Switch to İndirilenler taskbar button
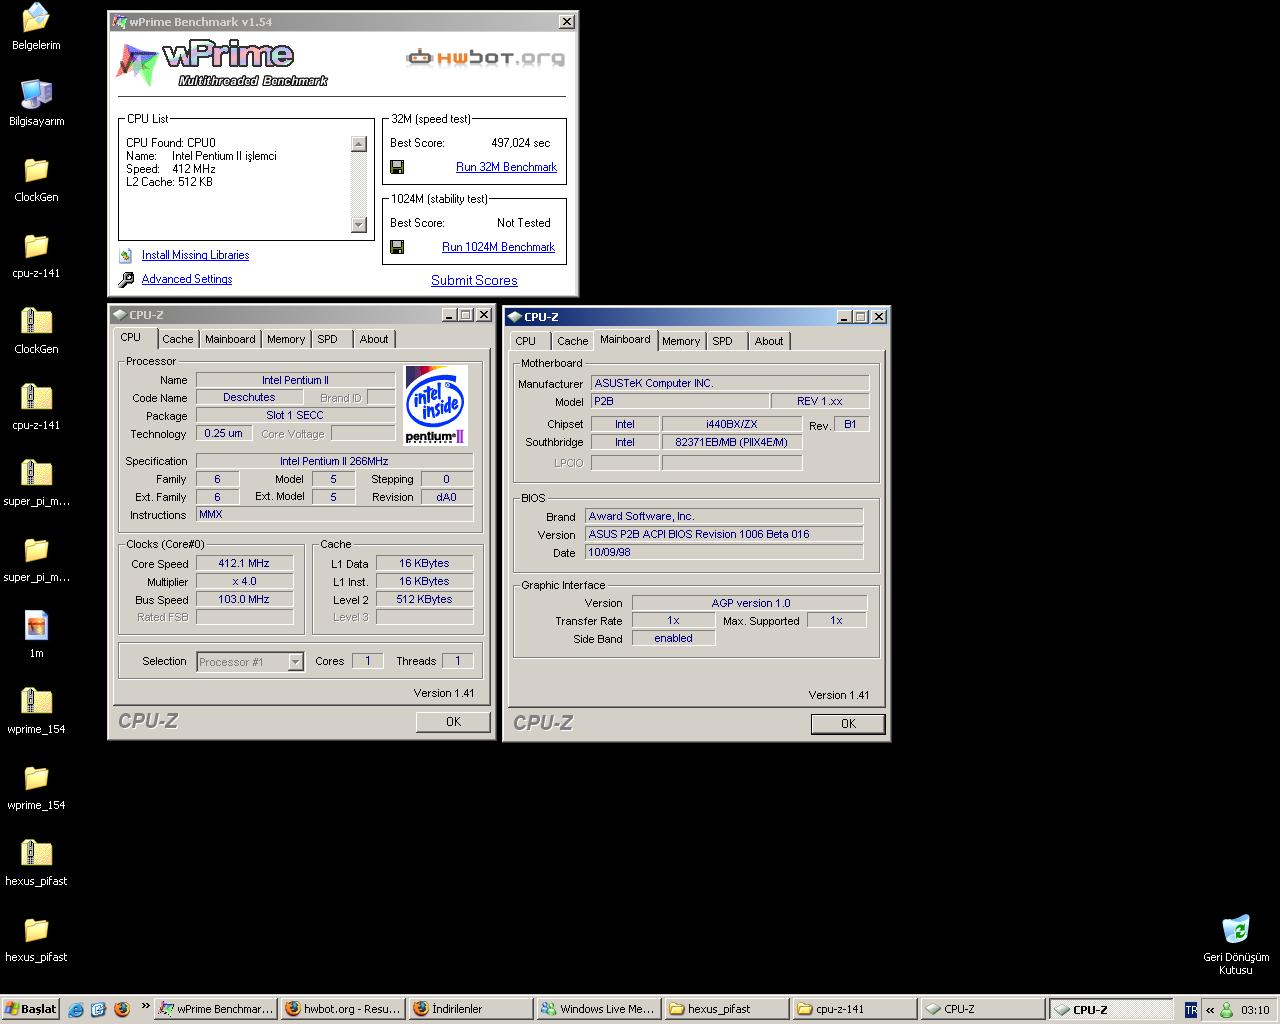 471,1010
